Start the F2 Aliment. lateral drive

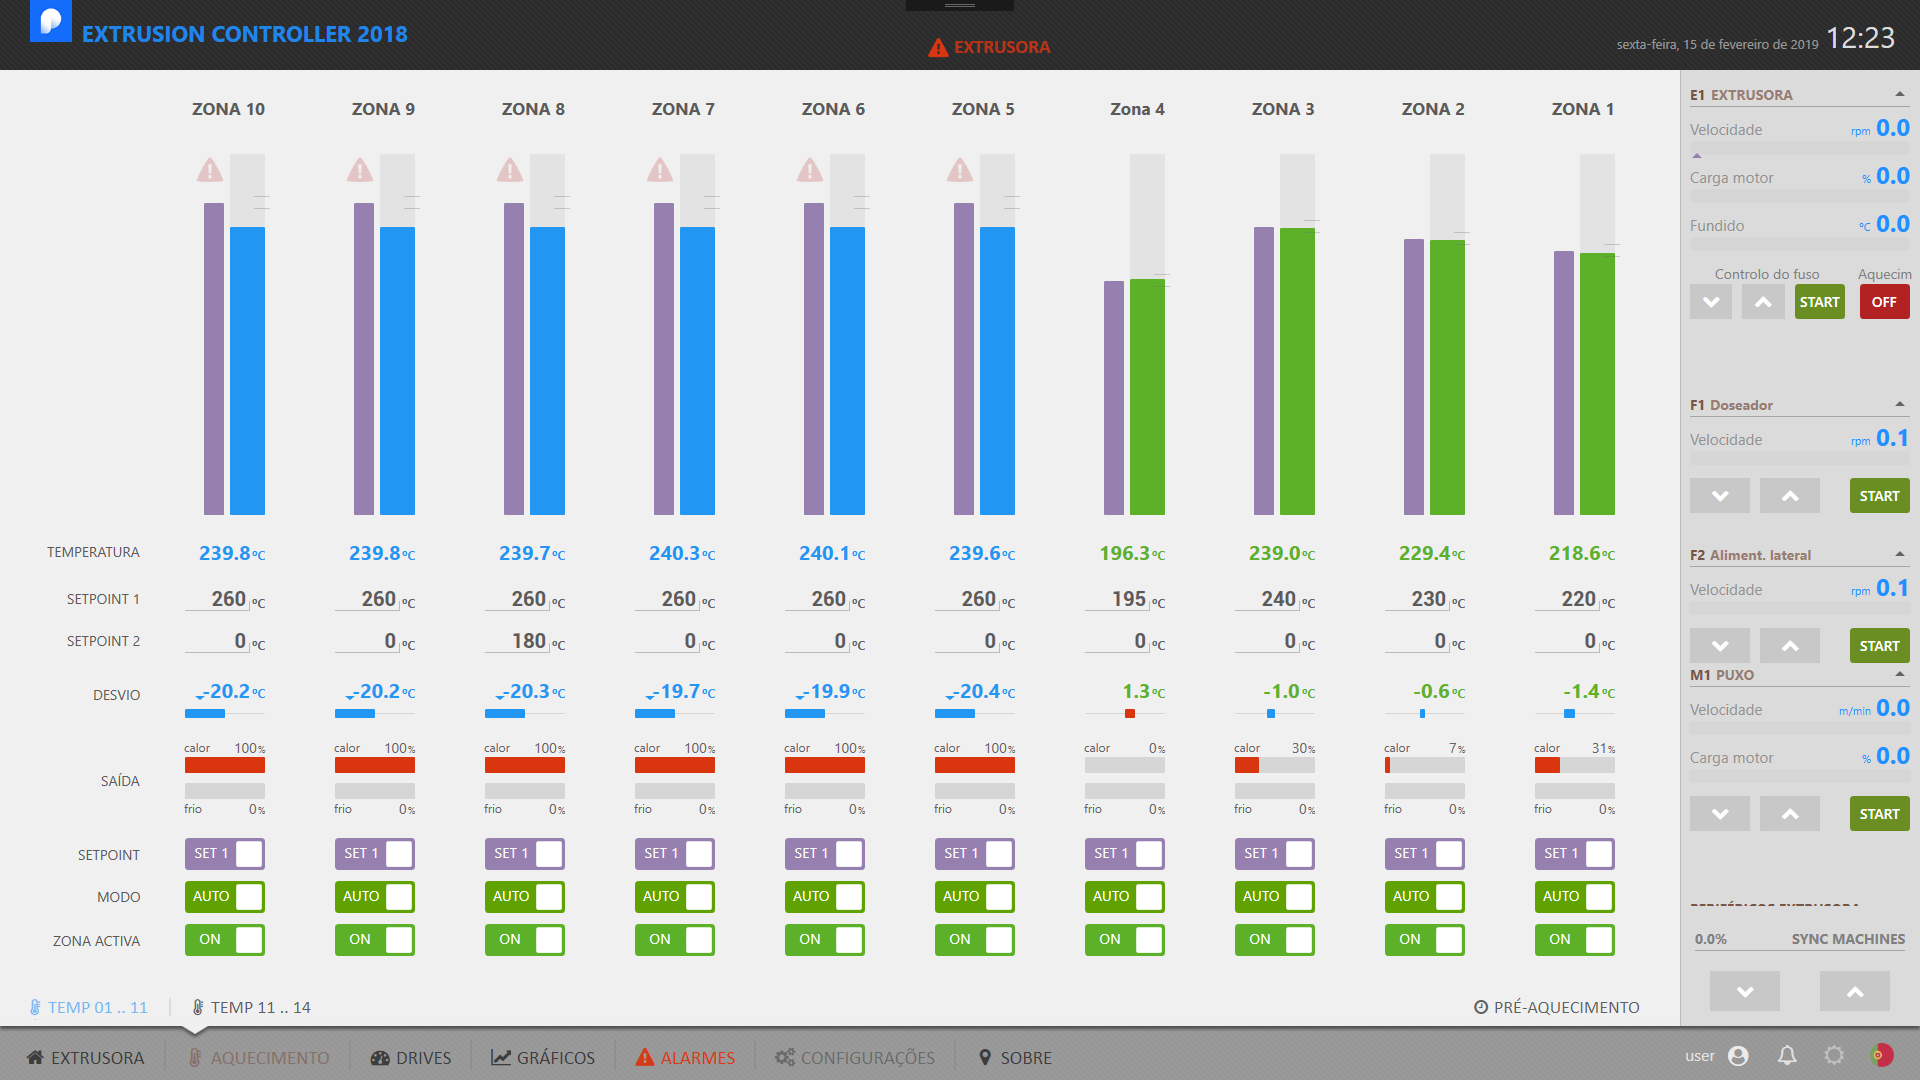tap(1879, 646)
